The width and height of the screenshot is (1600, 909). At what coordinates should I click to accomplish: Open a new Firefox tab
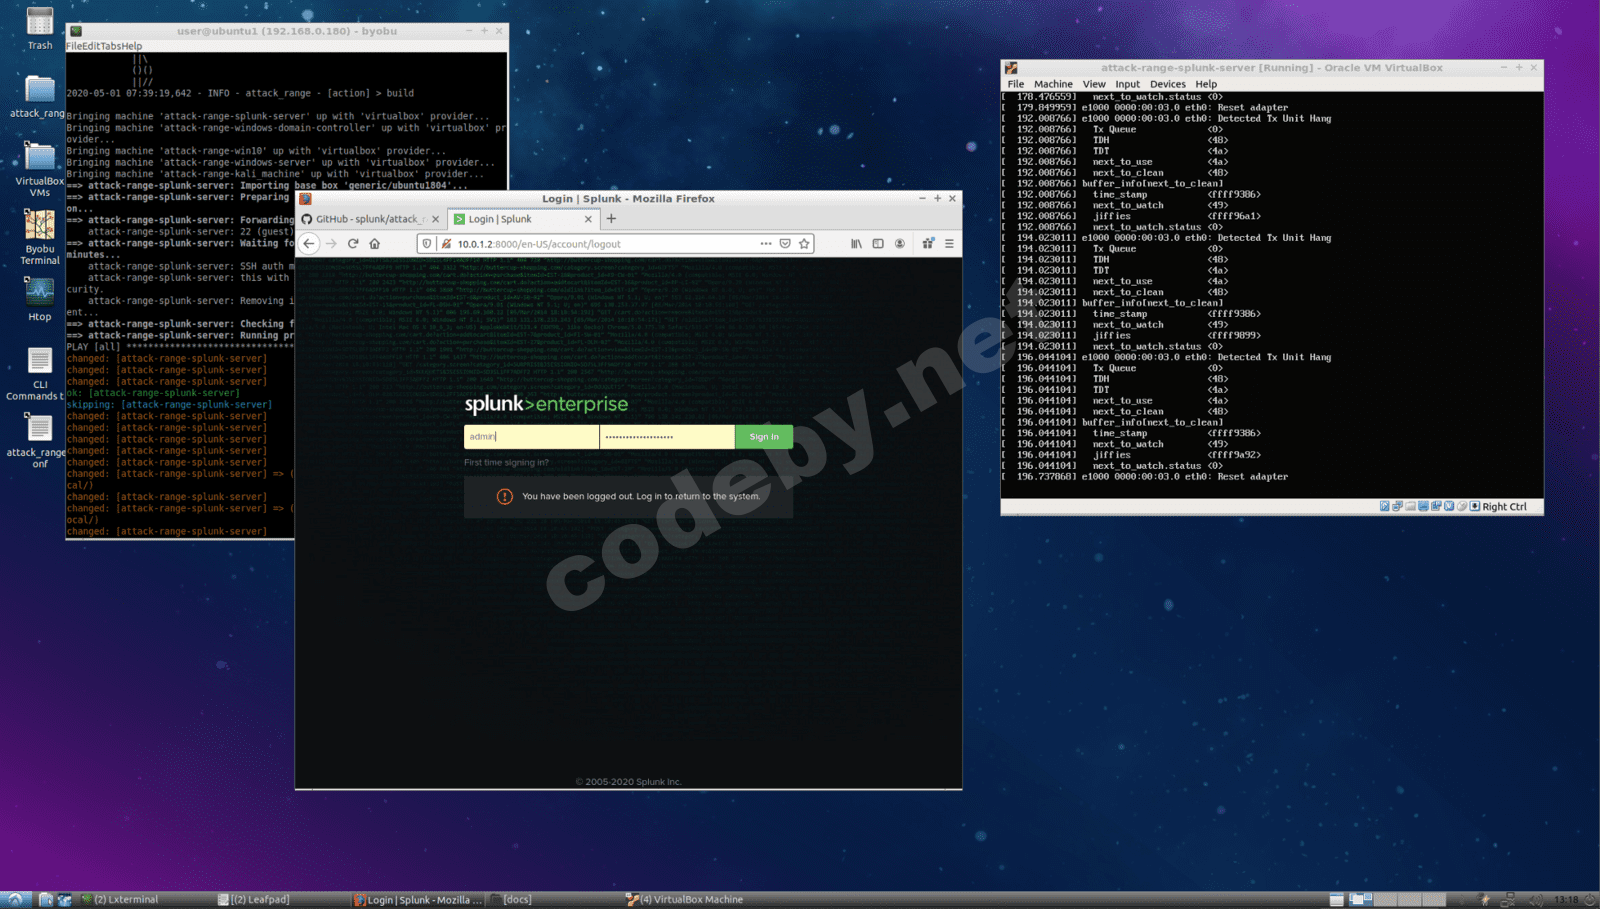(x=611, y=219)
